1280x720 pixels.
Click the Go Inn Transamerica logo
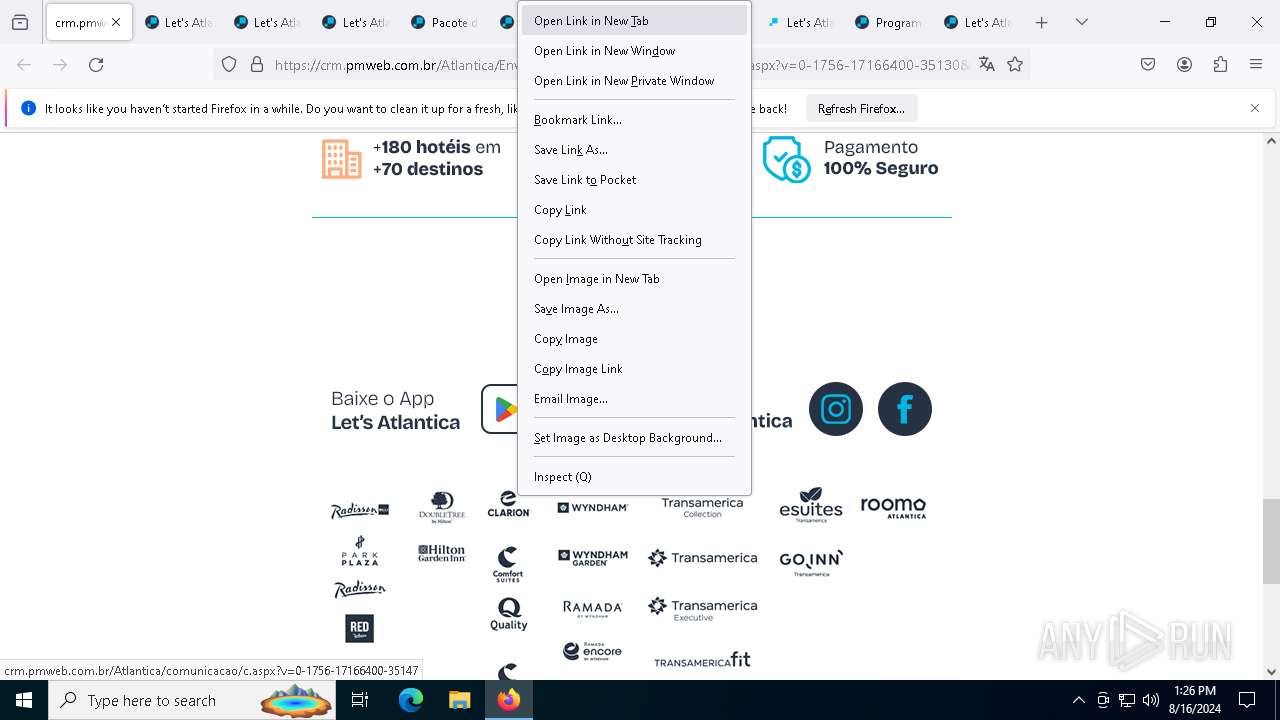click(x=811, y=562)
